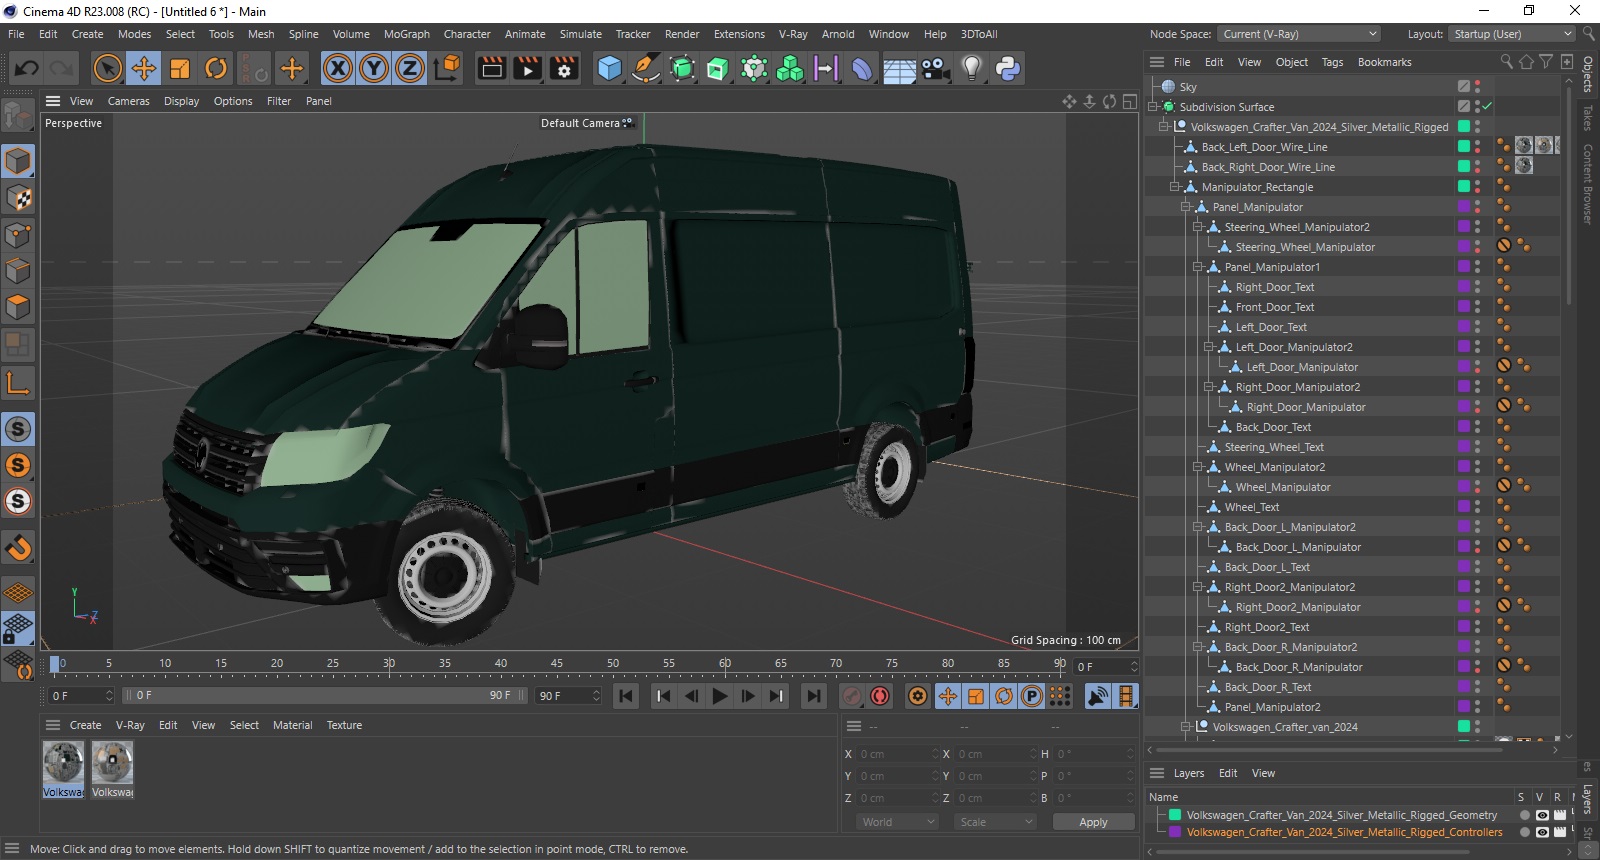The height and width of the screenshot is (860, 1600).
Task: Toggle Subdivision Surface enable checkmark
Action: tap(1487, 106)
